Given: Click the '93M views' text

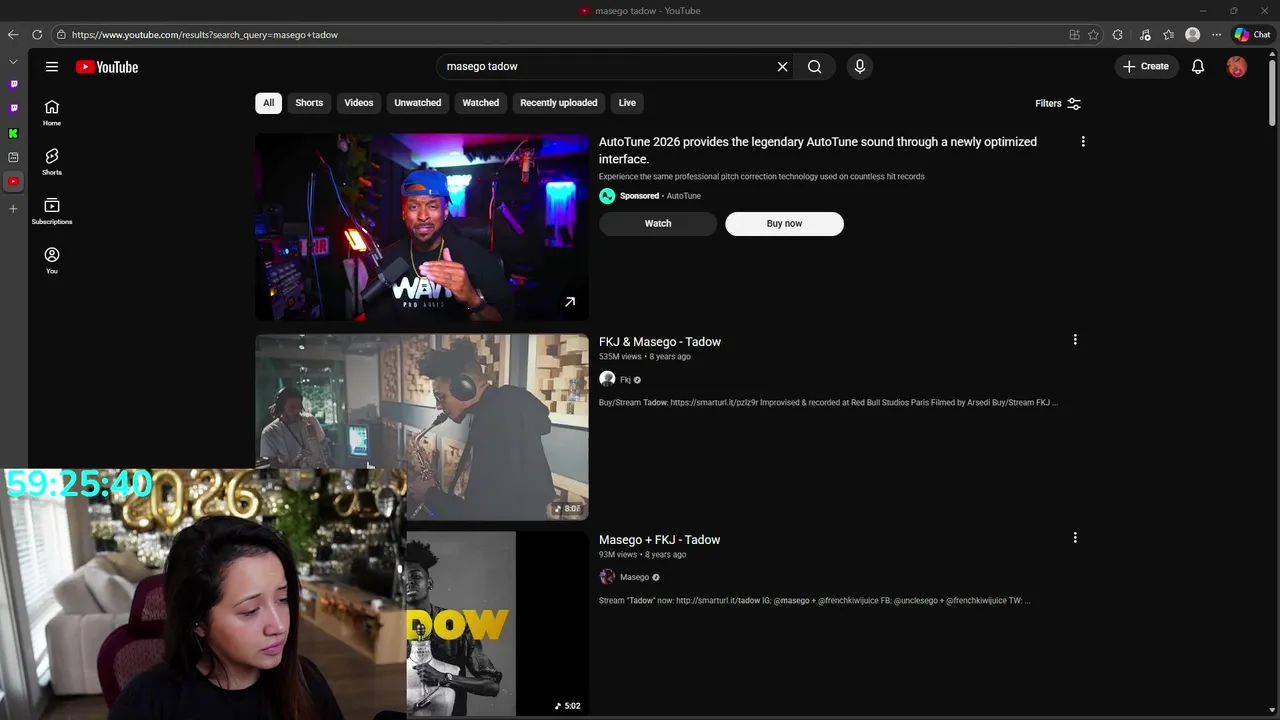Looking at the screenshot, I should tap(618, 555).
